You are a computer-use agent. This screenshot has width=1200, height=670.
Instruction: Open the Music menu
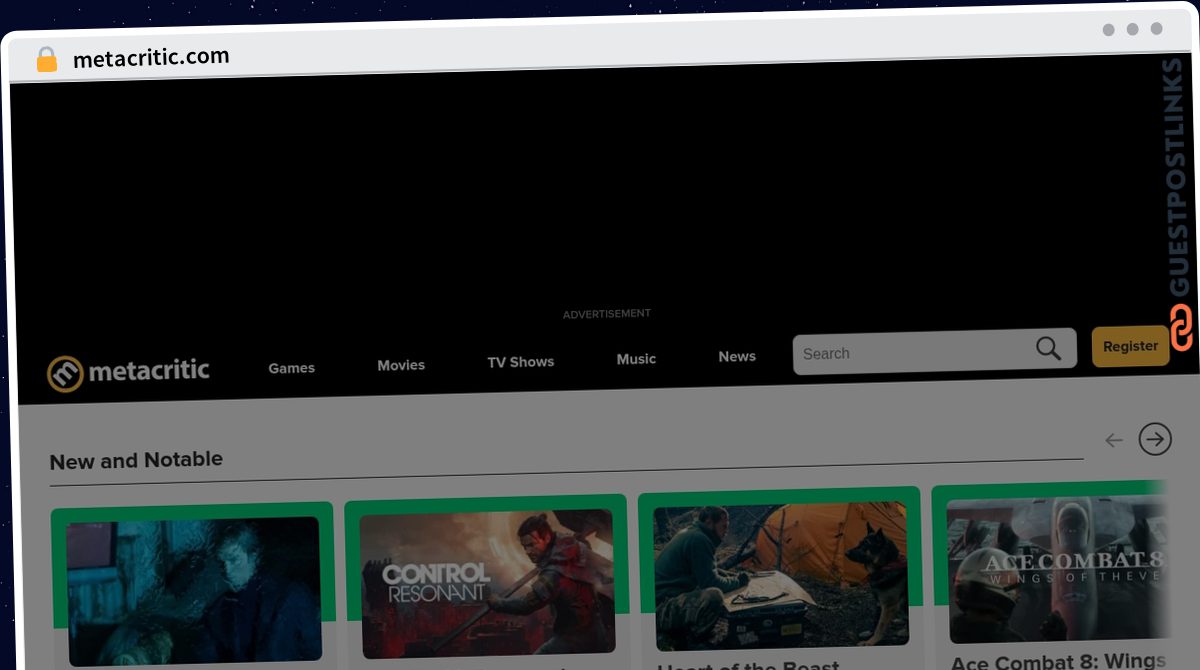point(636,359)
